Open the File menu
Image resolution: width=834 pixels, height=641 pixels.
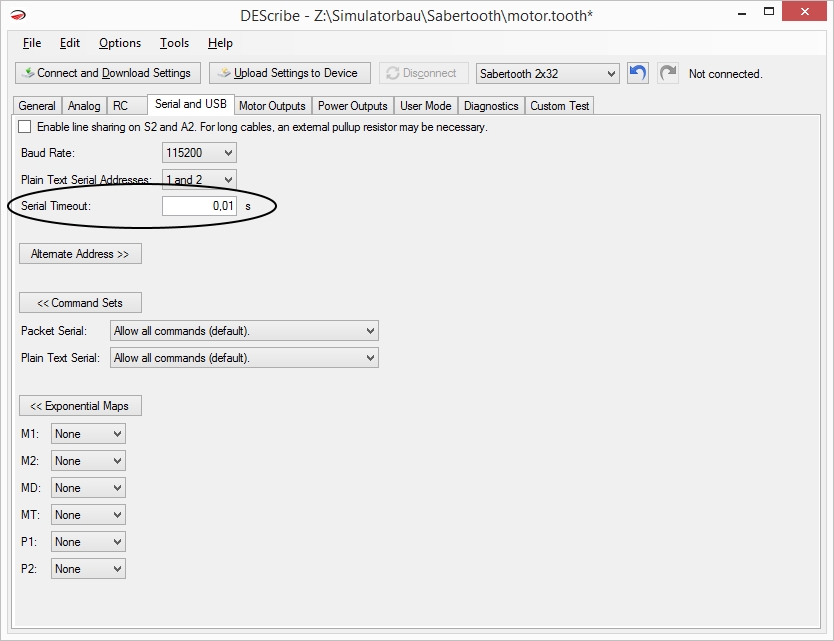(x=32, y=43)
